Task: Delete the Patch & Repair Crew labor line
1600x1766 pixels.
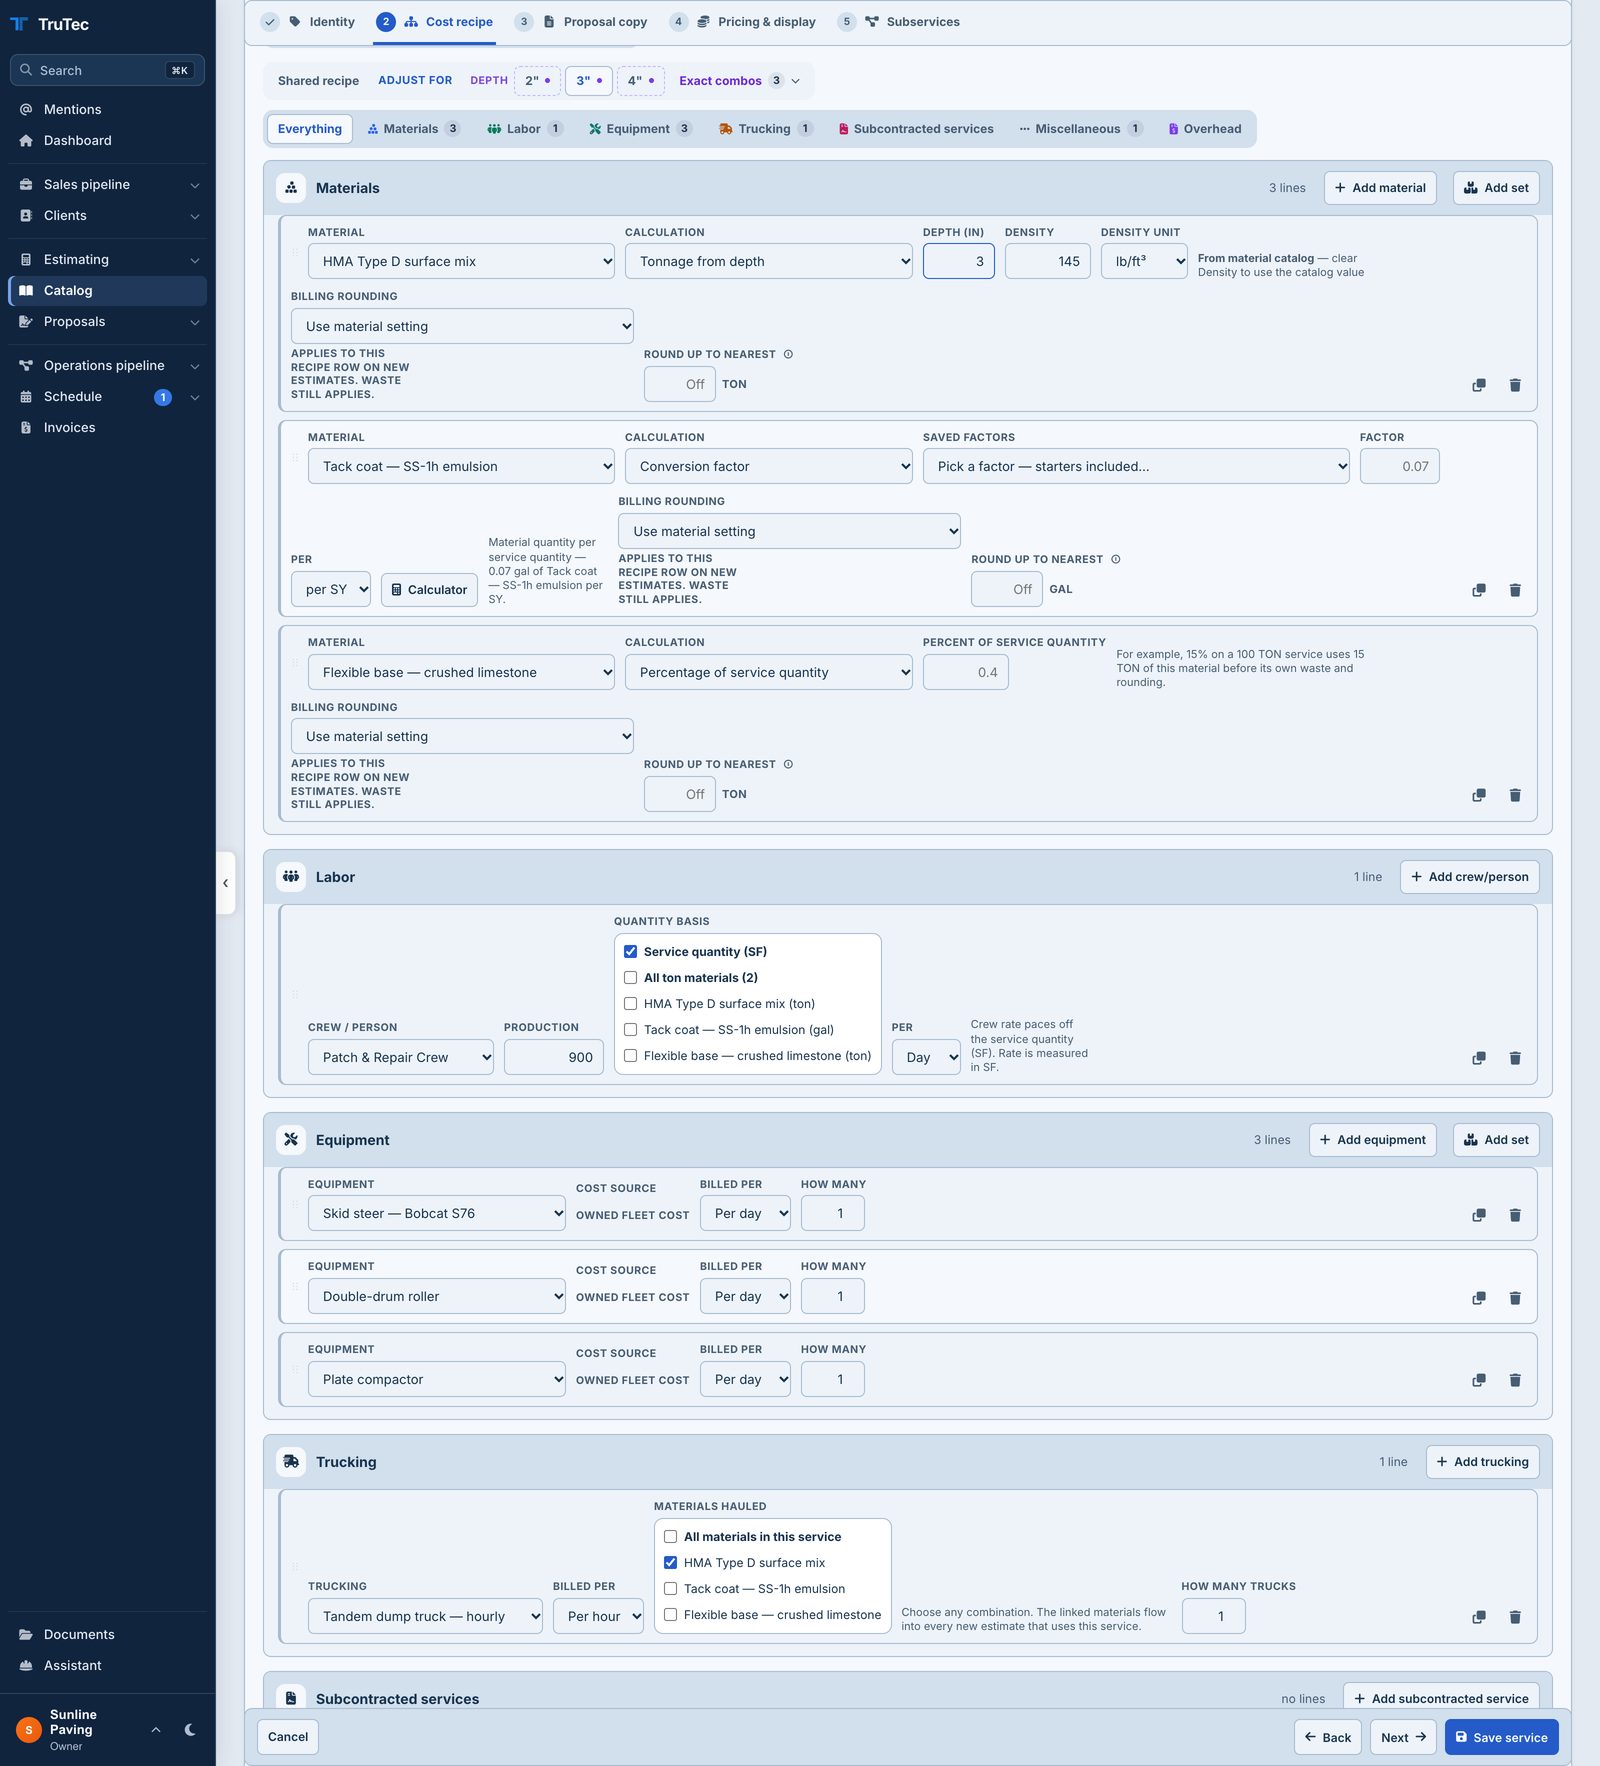Action: click(1515, 1058)
